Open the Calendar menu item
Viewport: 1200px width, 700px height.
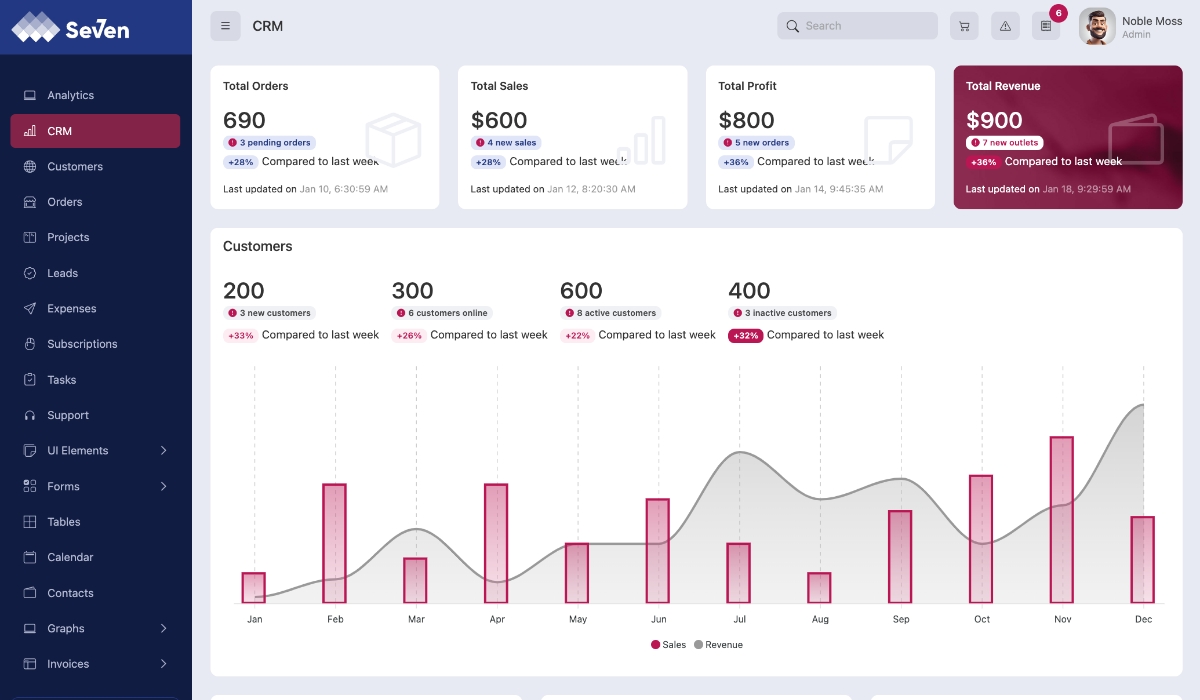pyautogui.click(x=95, y=557)
